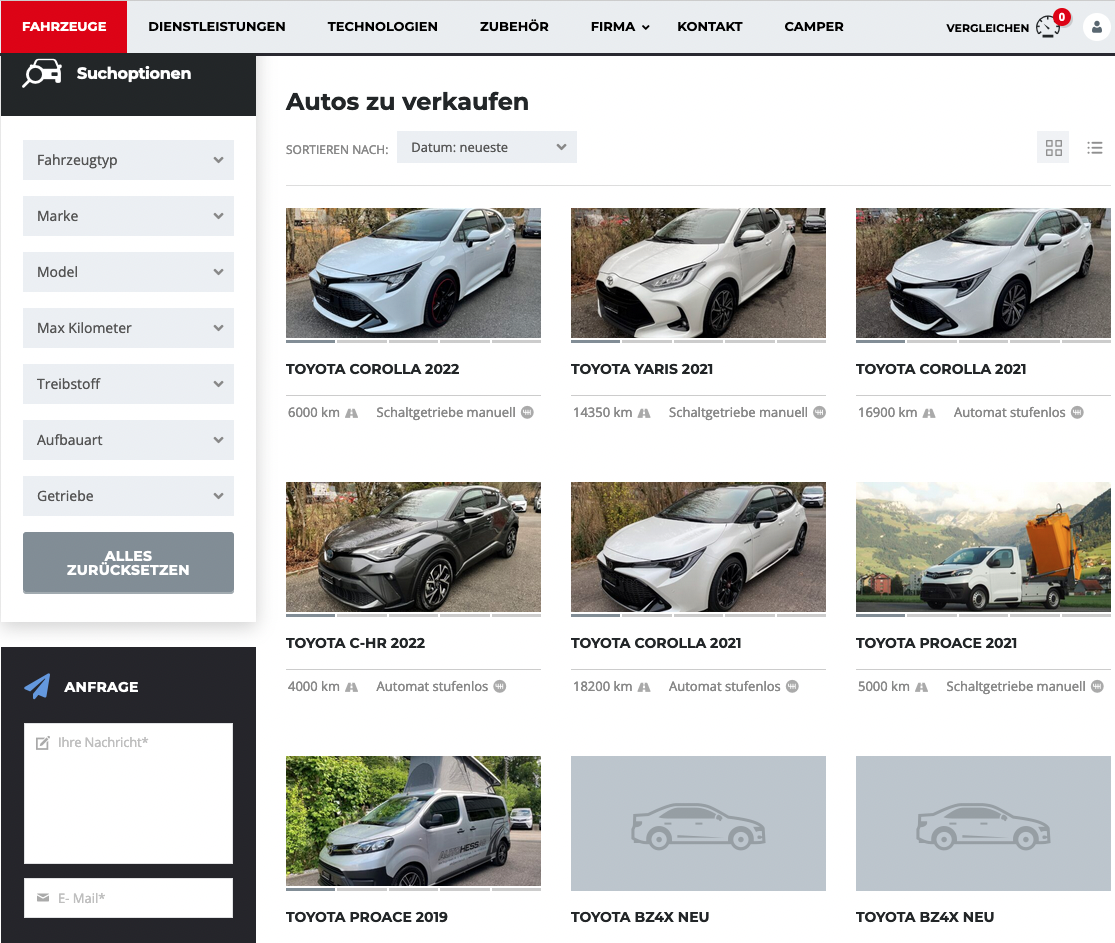Screen dimensions: 1115x943
Task: Open Toyota Proace 2019 listing title
Action: 367,917
